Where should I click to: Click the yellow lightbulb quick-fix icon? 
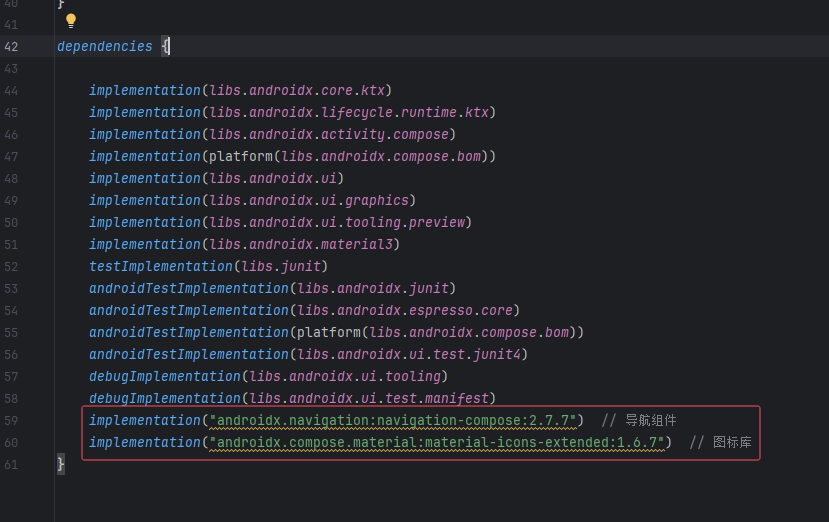71,21
